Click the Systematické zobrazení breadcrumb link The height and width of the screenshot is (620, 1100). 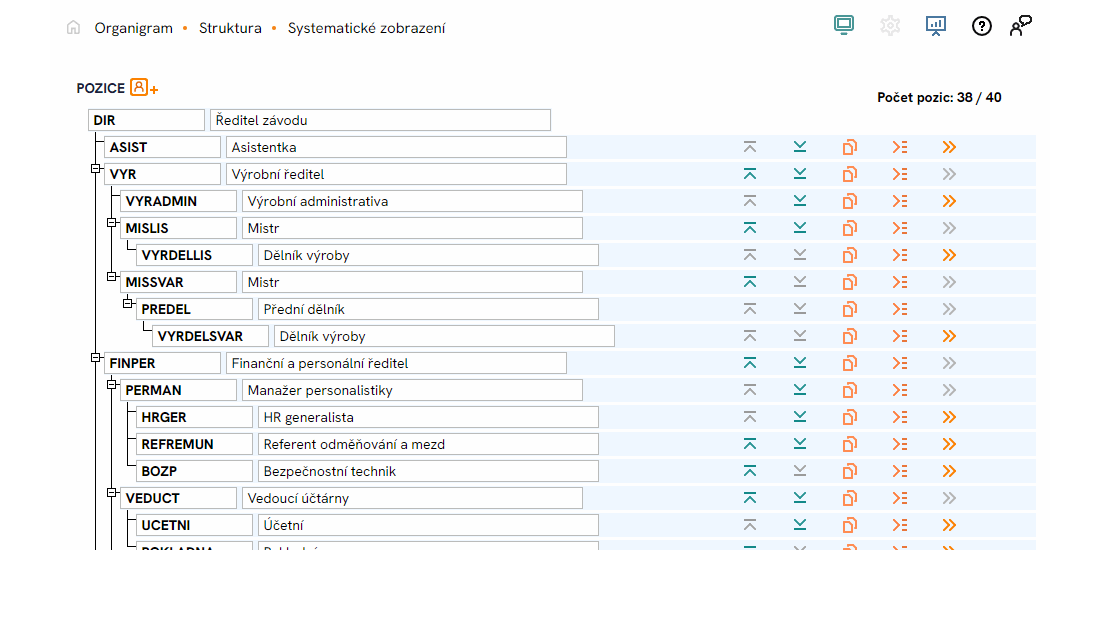366,28
